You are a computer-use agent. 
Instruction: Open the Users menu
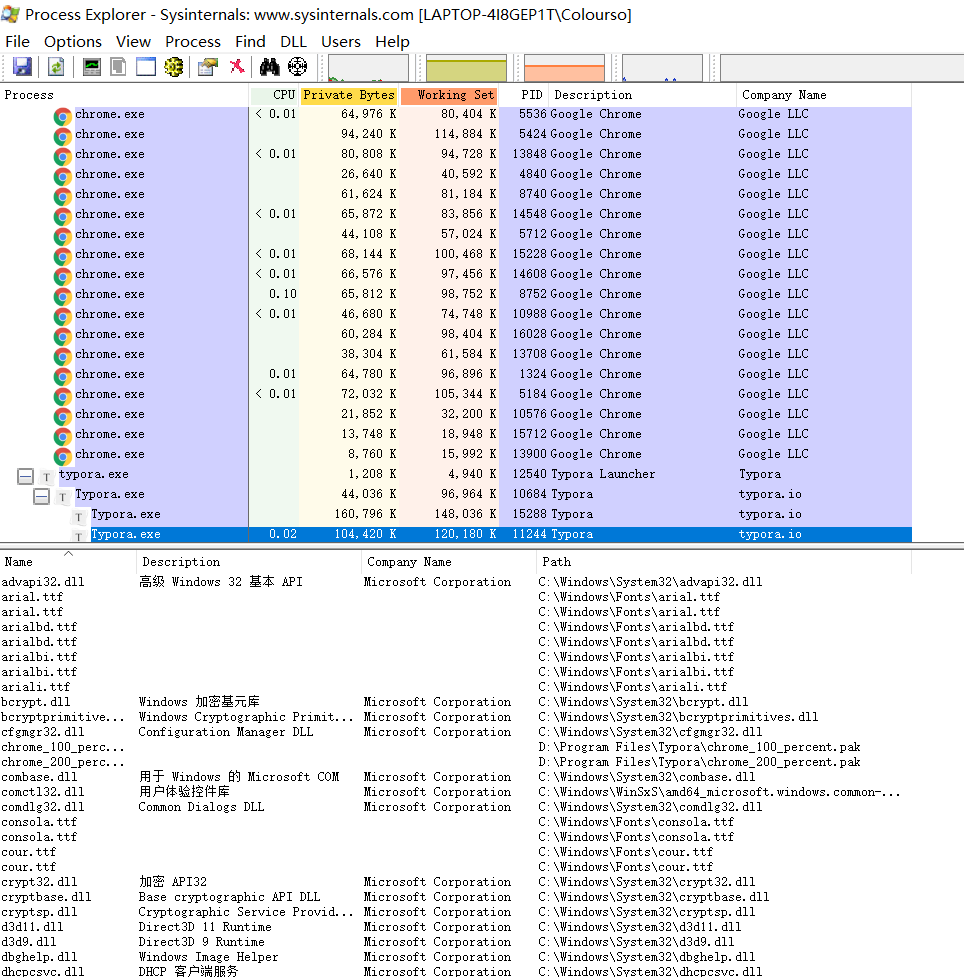click(341, 42)
